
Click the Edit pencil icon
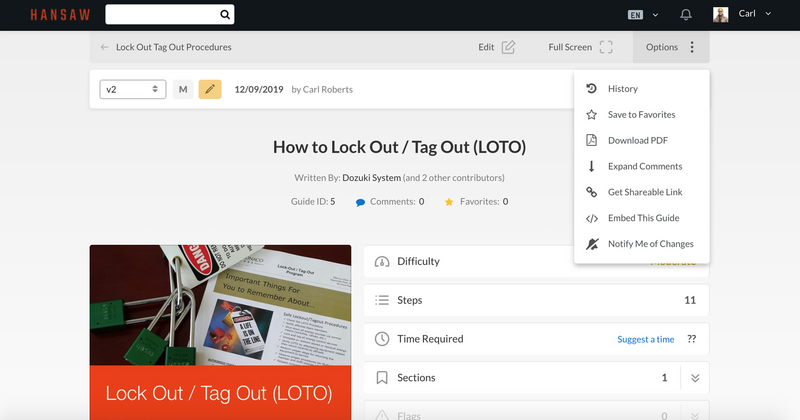508,47
